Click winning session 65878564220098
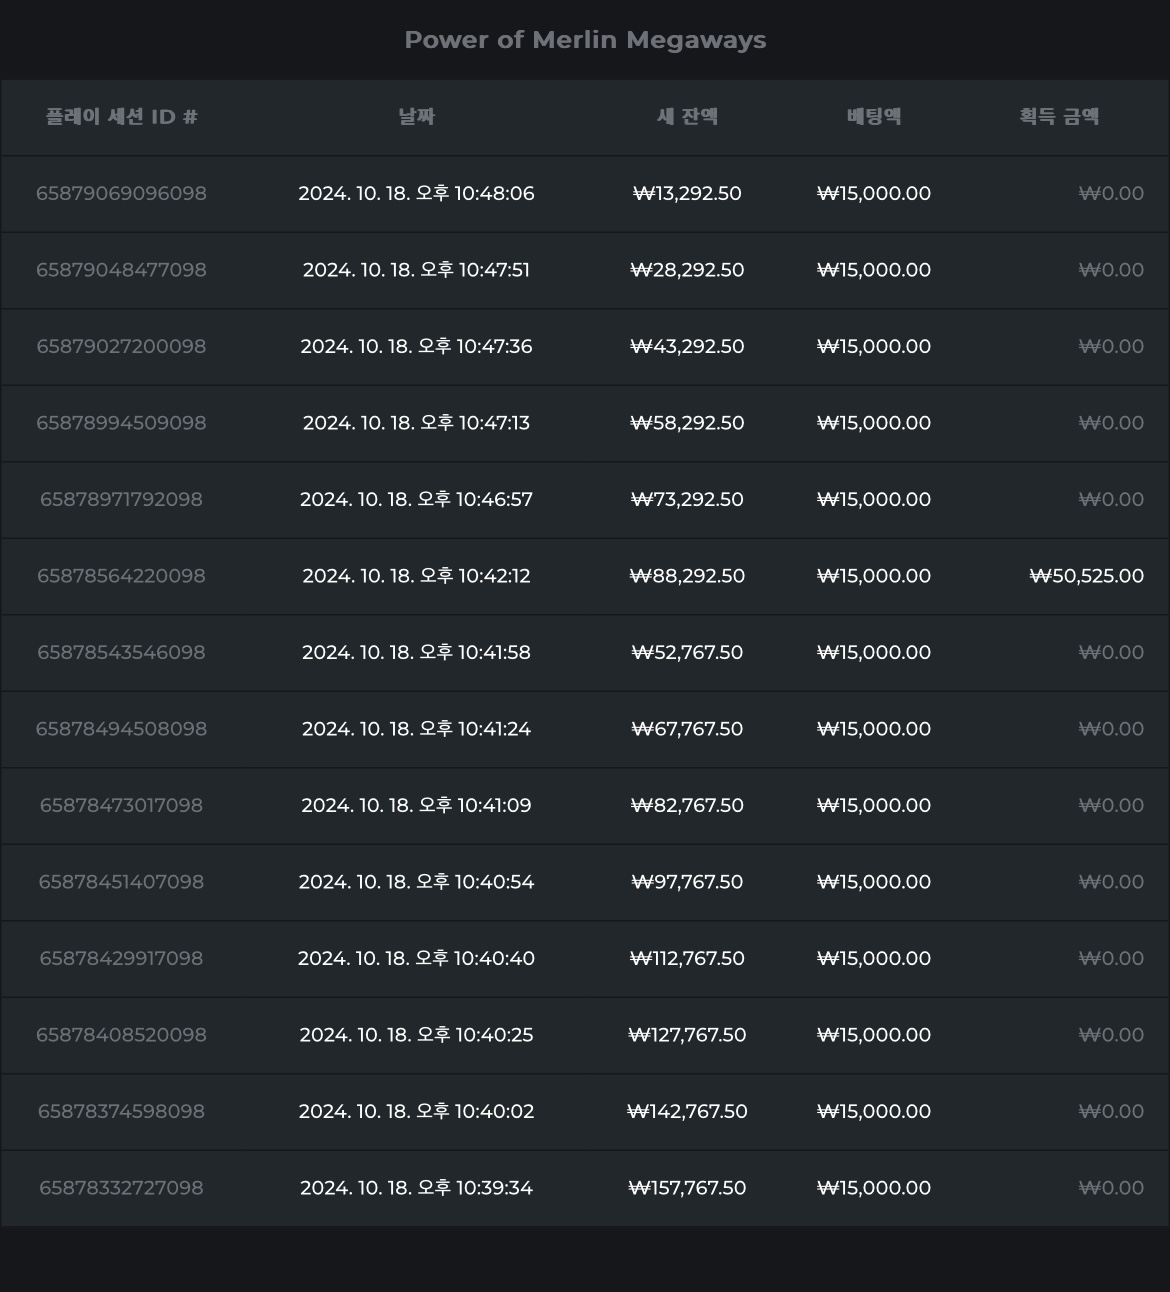 (x=121, y=576)
